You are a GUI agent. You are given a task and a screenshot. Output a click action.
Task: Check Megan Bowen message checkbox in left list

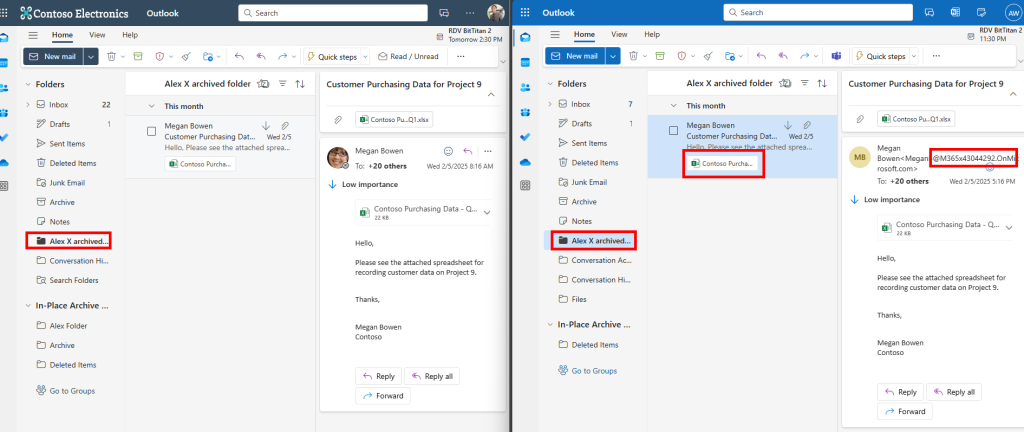(152, 131)
